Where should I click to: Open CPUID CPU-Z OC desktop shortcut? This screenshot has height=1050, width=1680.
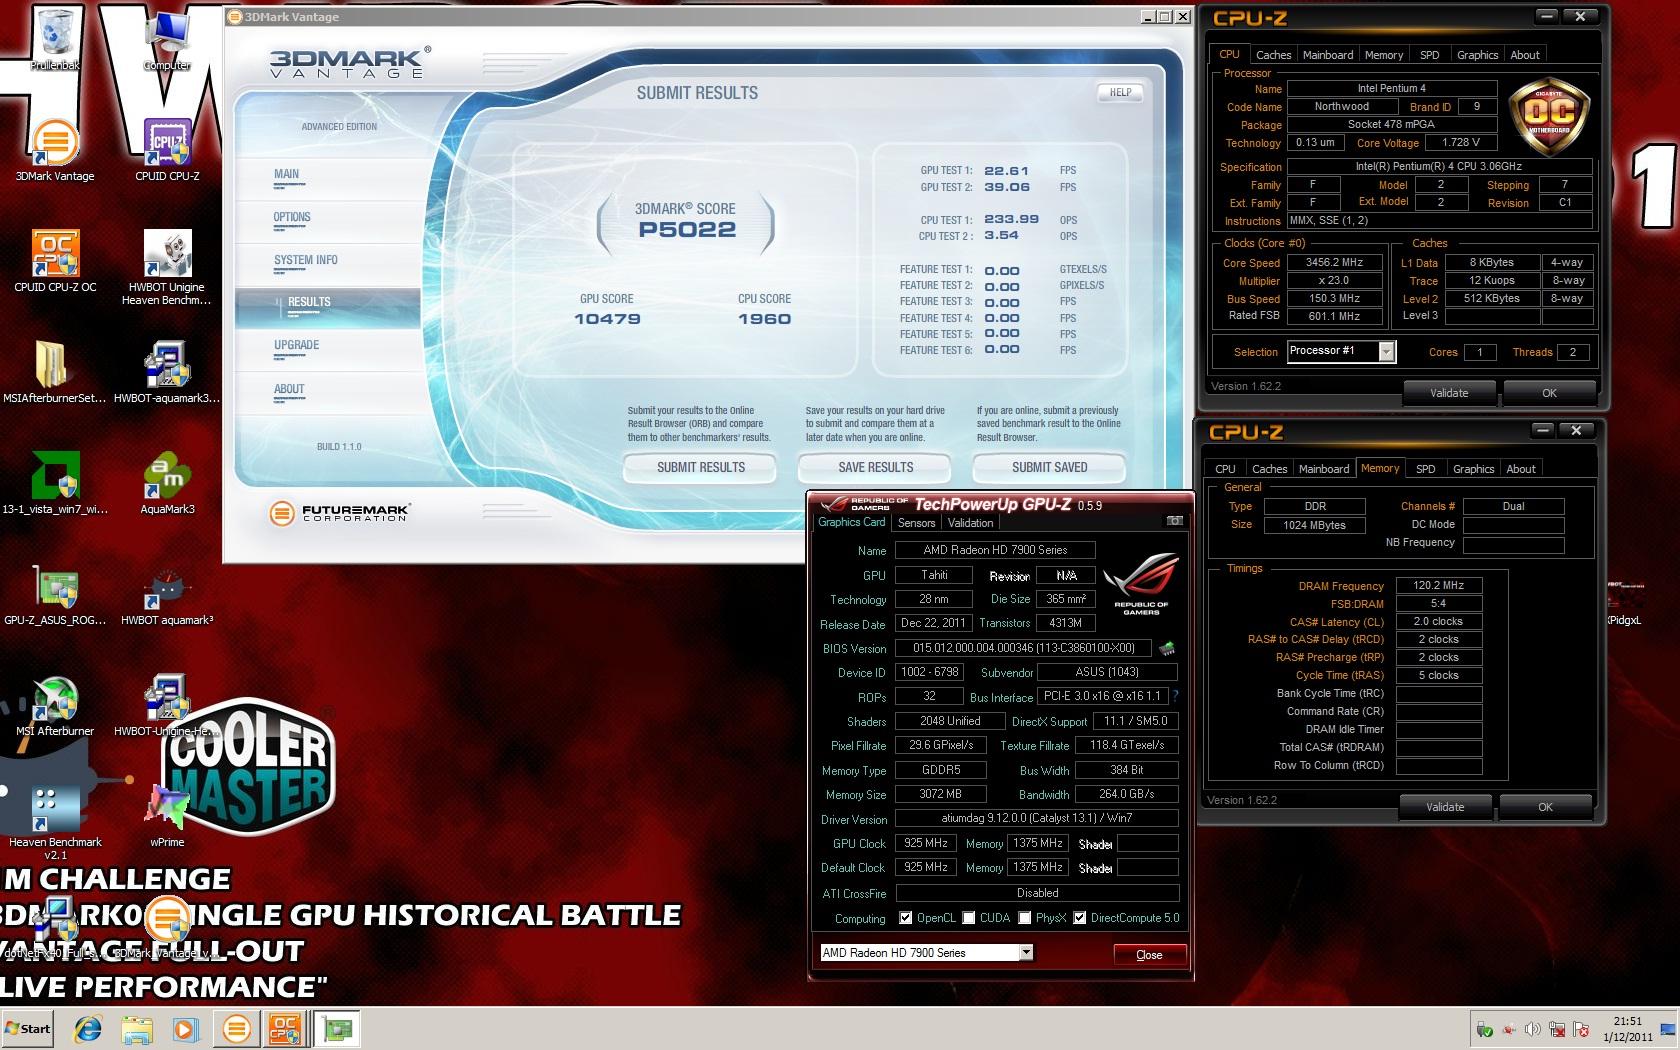pos(55,261)
